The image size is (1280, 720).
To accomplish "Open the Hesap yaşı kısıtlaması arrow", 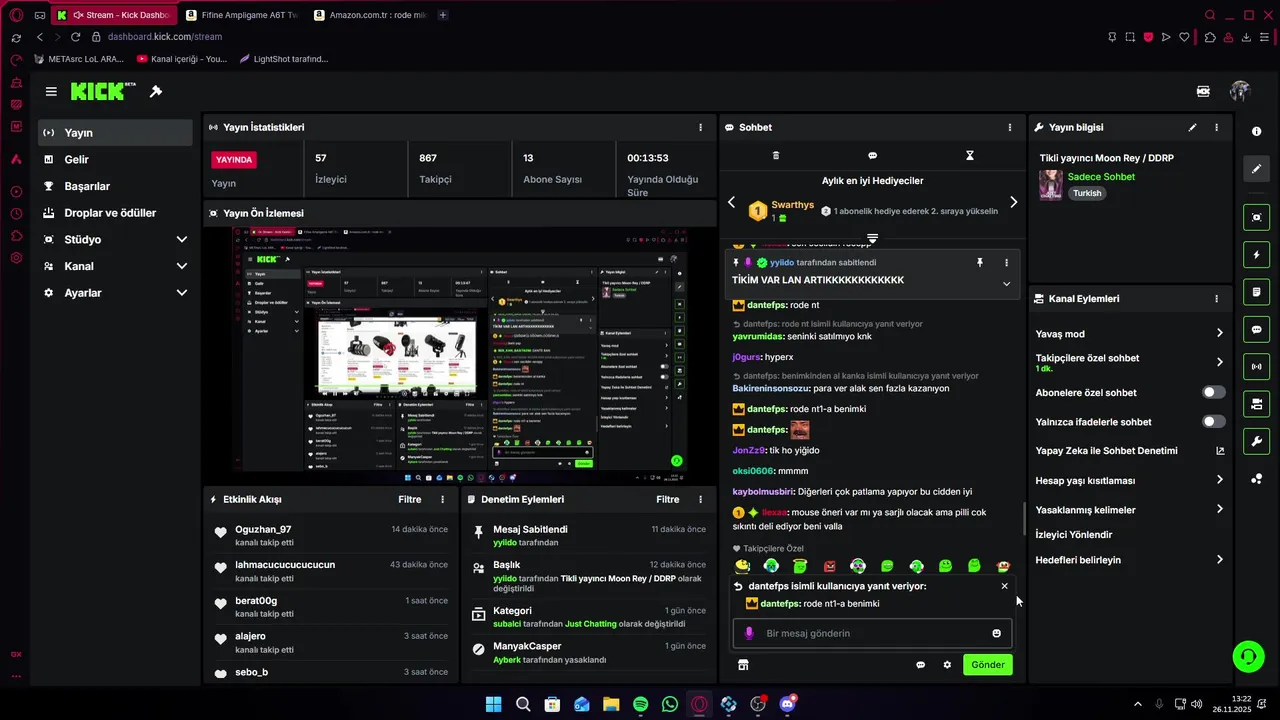I will pyautogui.click(x=1219, y=480).
